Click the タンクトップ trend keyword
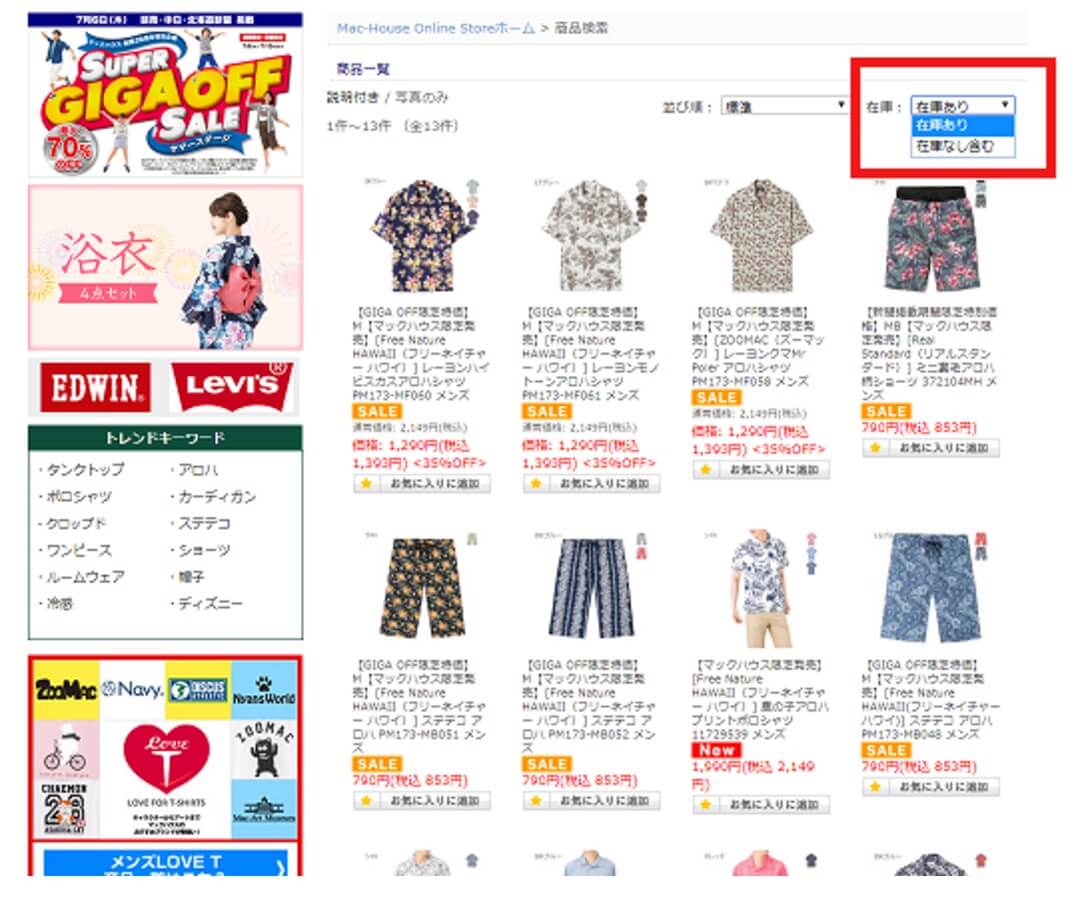Image resolution: width=1080 pixels, height=914 pixels. click(x=85, y=470)
